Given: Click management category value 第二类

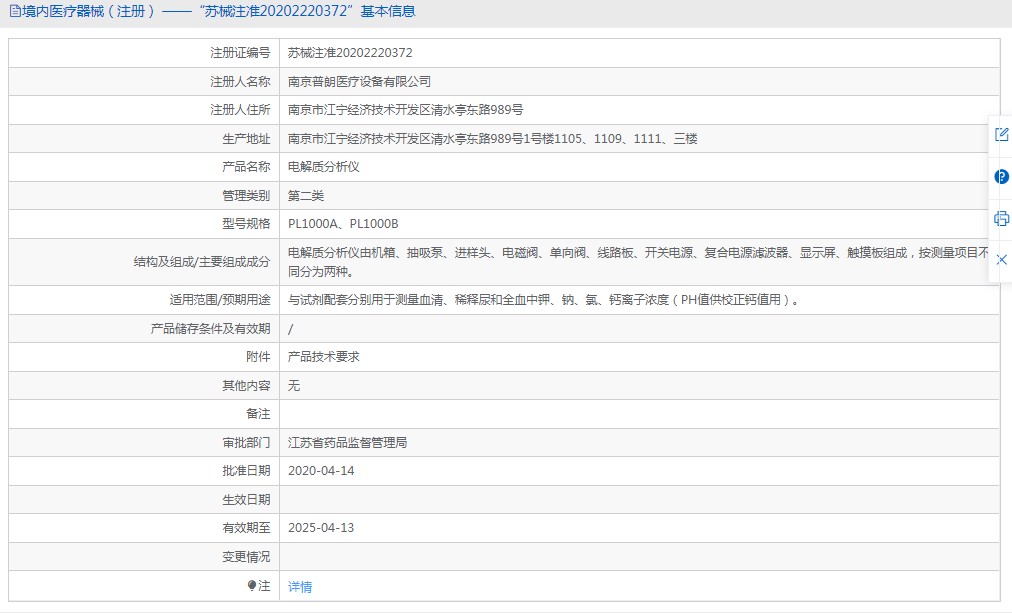Looking at the screenshot, I should tap(306, 196).
